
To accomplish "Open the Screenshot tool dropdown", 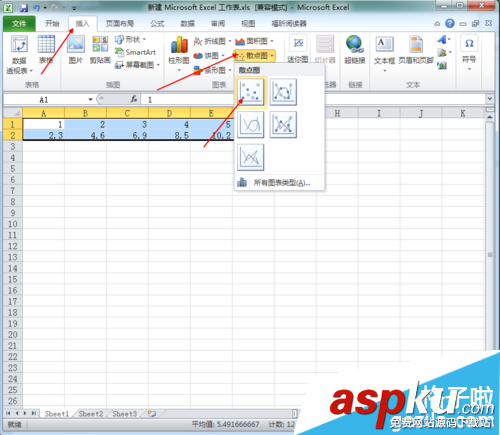I will (137, 65).
